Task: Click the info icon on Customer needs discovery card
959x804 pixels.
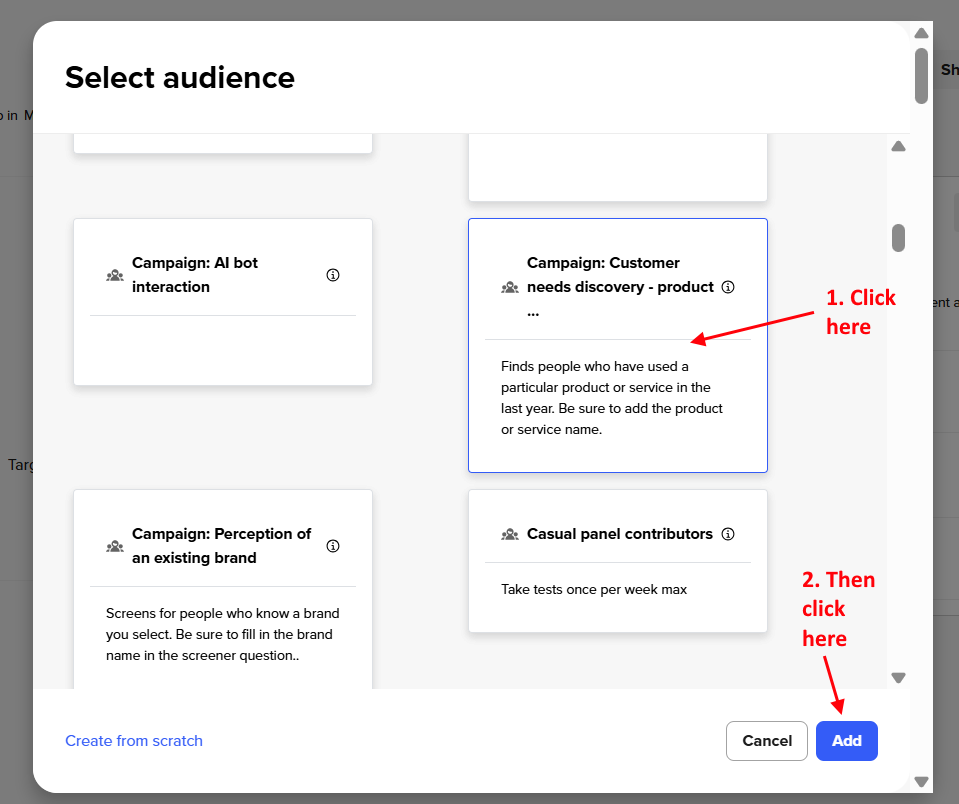Action: click(727, 285)
